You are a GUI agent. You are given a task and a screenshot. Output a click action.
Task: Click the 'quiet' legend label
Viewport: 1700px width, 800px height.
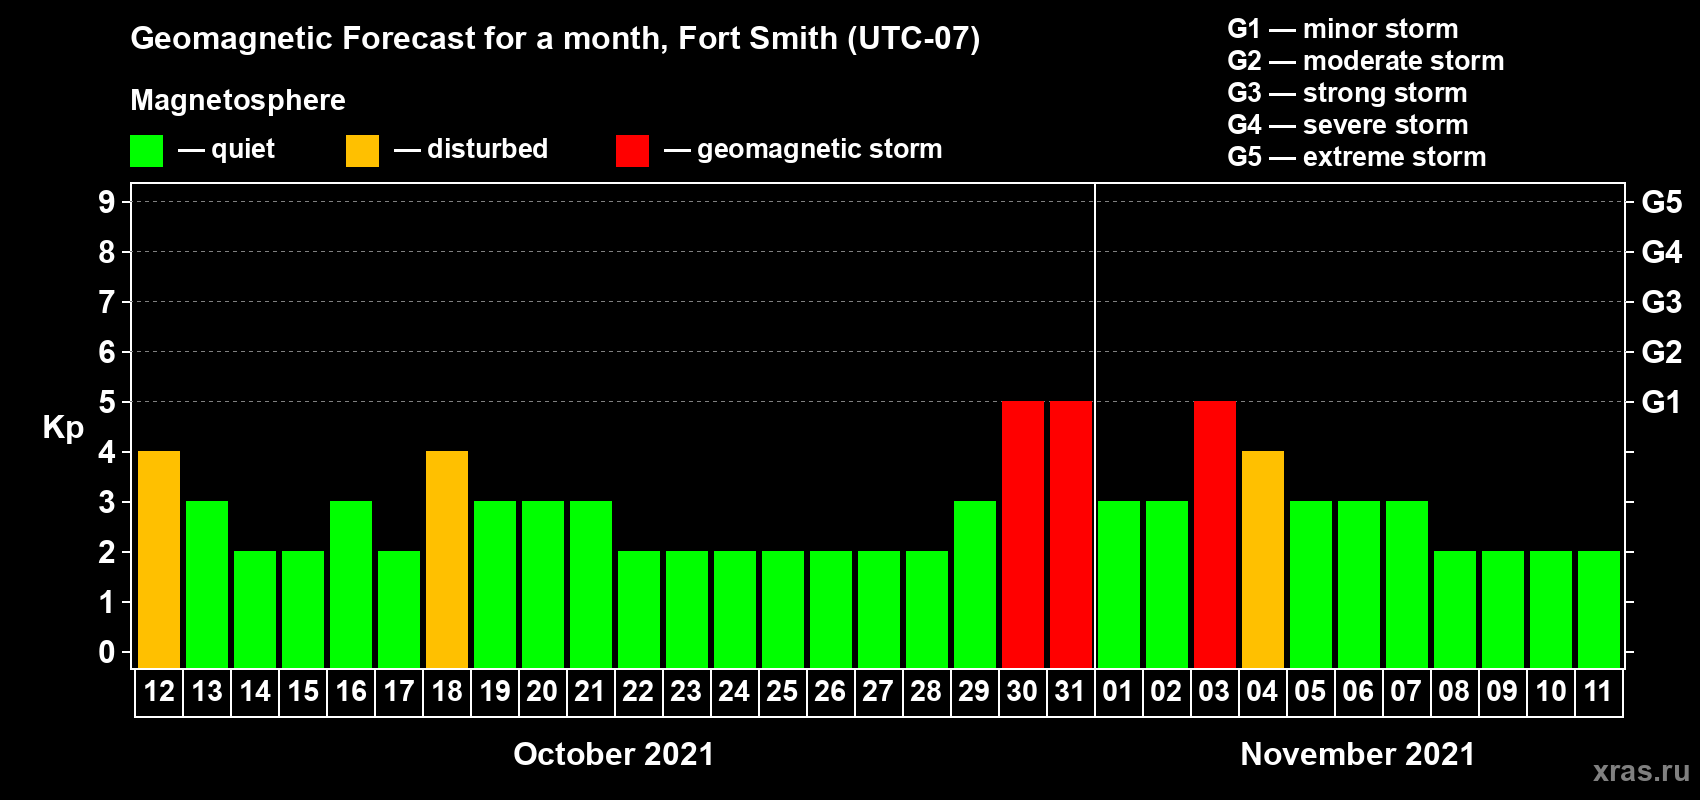[x=243, y=149]
